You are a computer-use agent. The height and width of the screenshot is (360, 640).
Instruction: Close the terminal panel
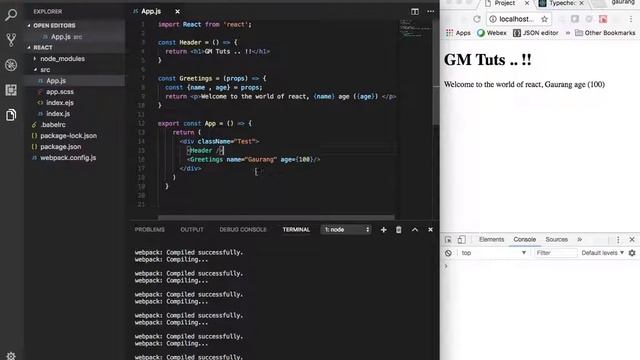(430, 230)
